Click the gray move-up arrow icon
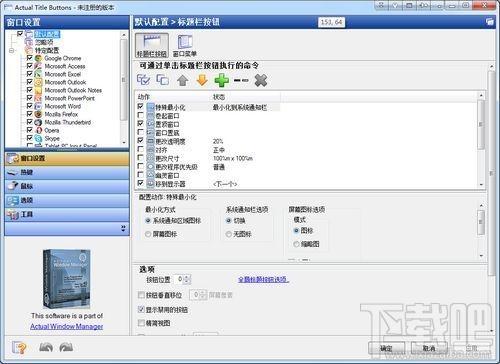Image resolution: width=500 pixels, height=364 pixels. (x=182, y=80)
